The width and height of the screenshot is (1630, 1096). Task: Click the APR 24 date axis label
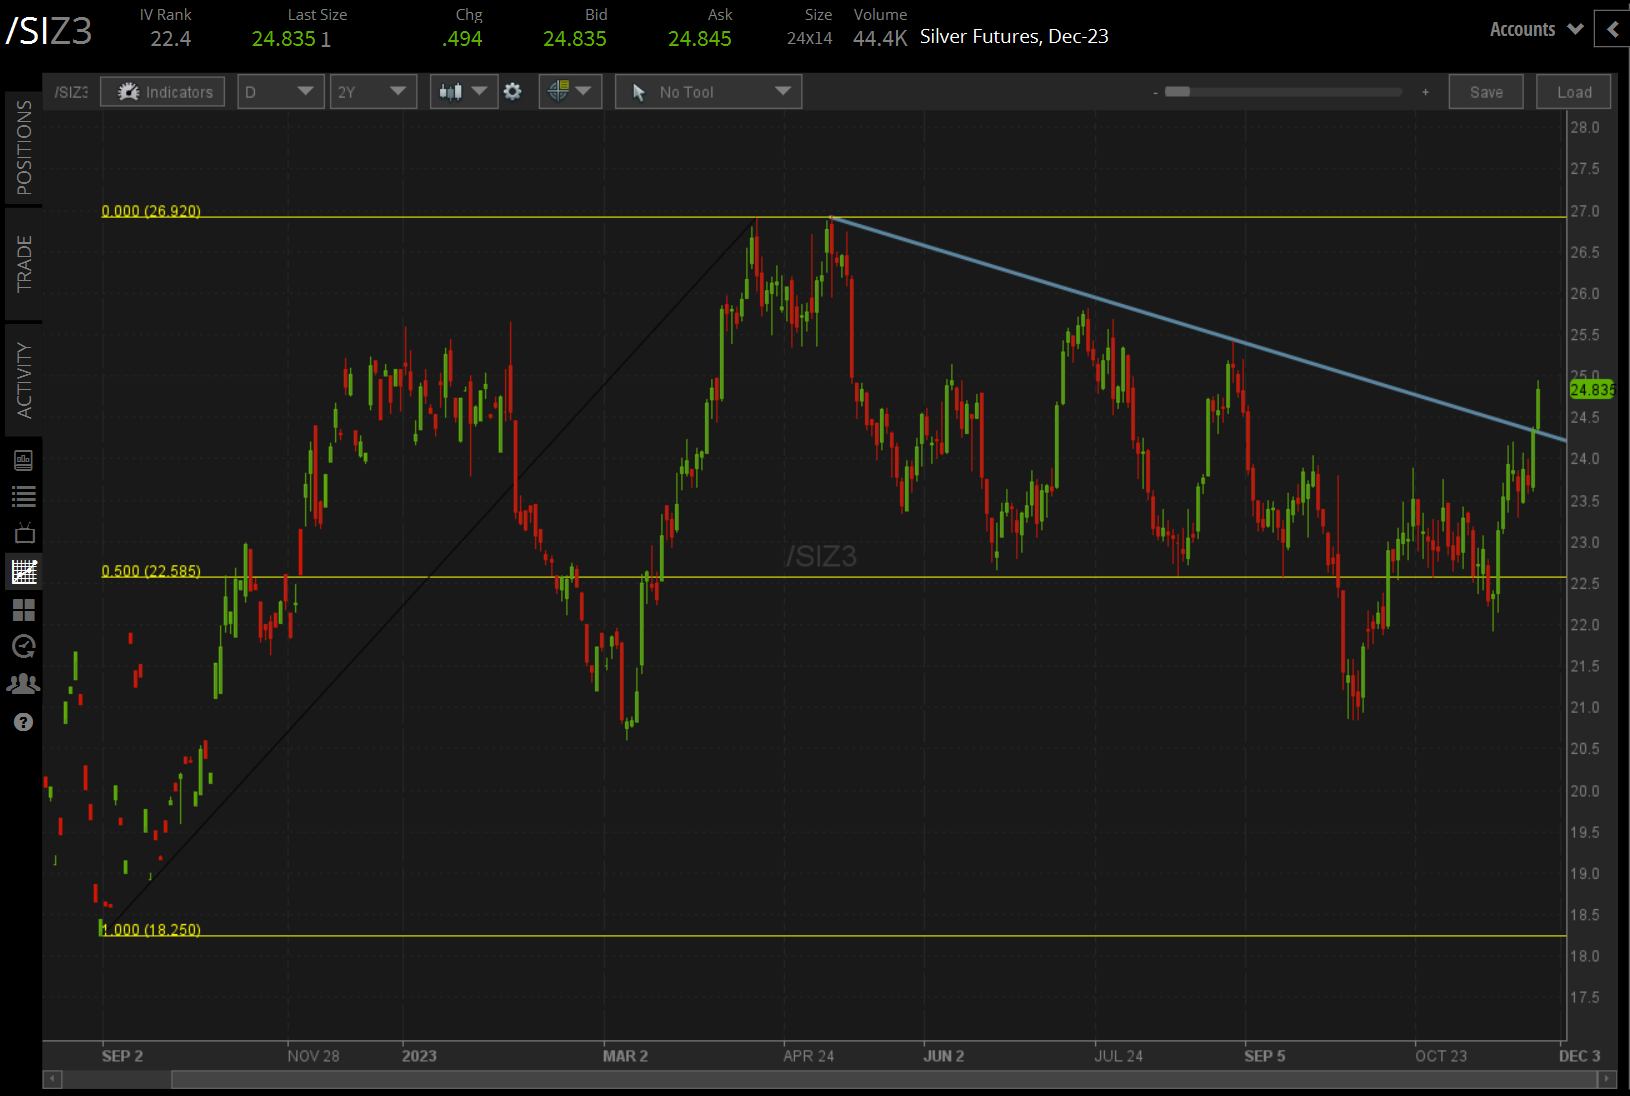click(x=808, y=1056)
